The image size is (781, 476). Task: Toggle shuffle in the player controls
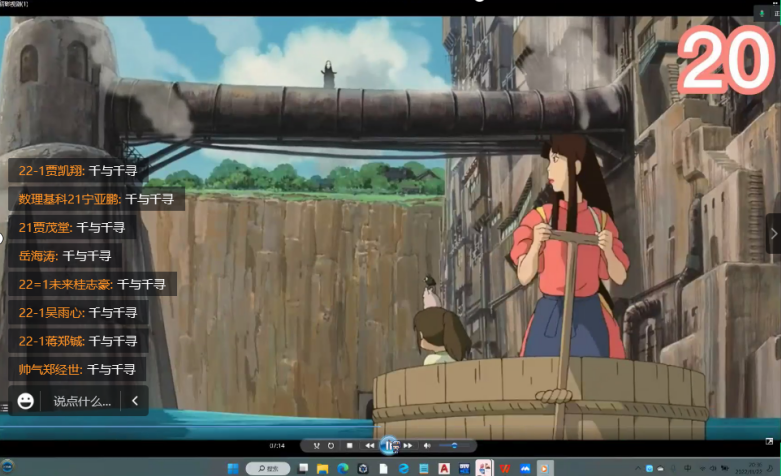(316, 446)
